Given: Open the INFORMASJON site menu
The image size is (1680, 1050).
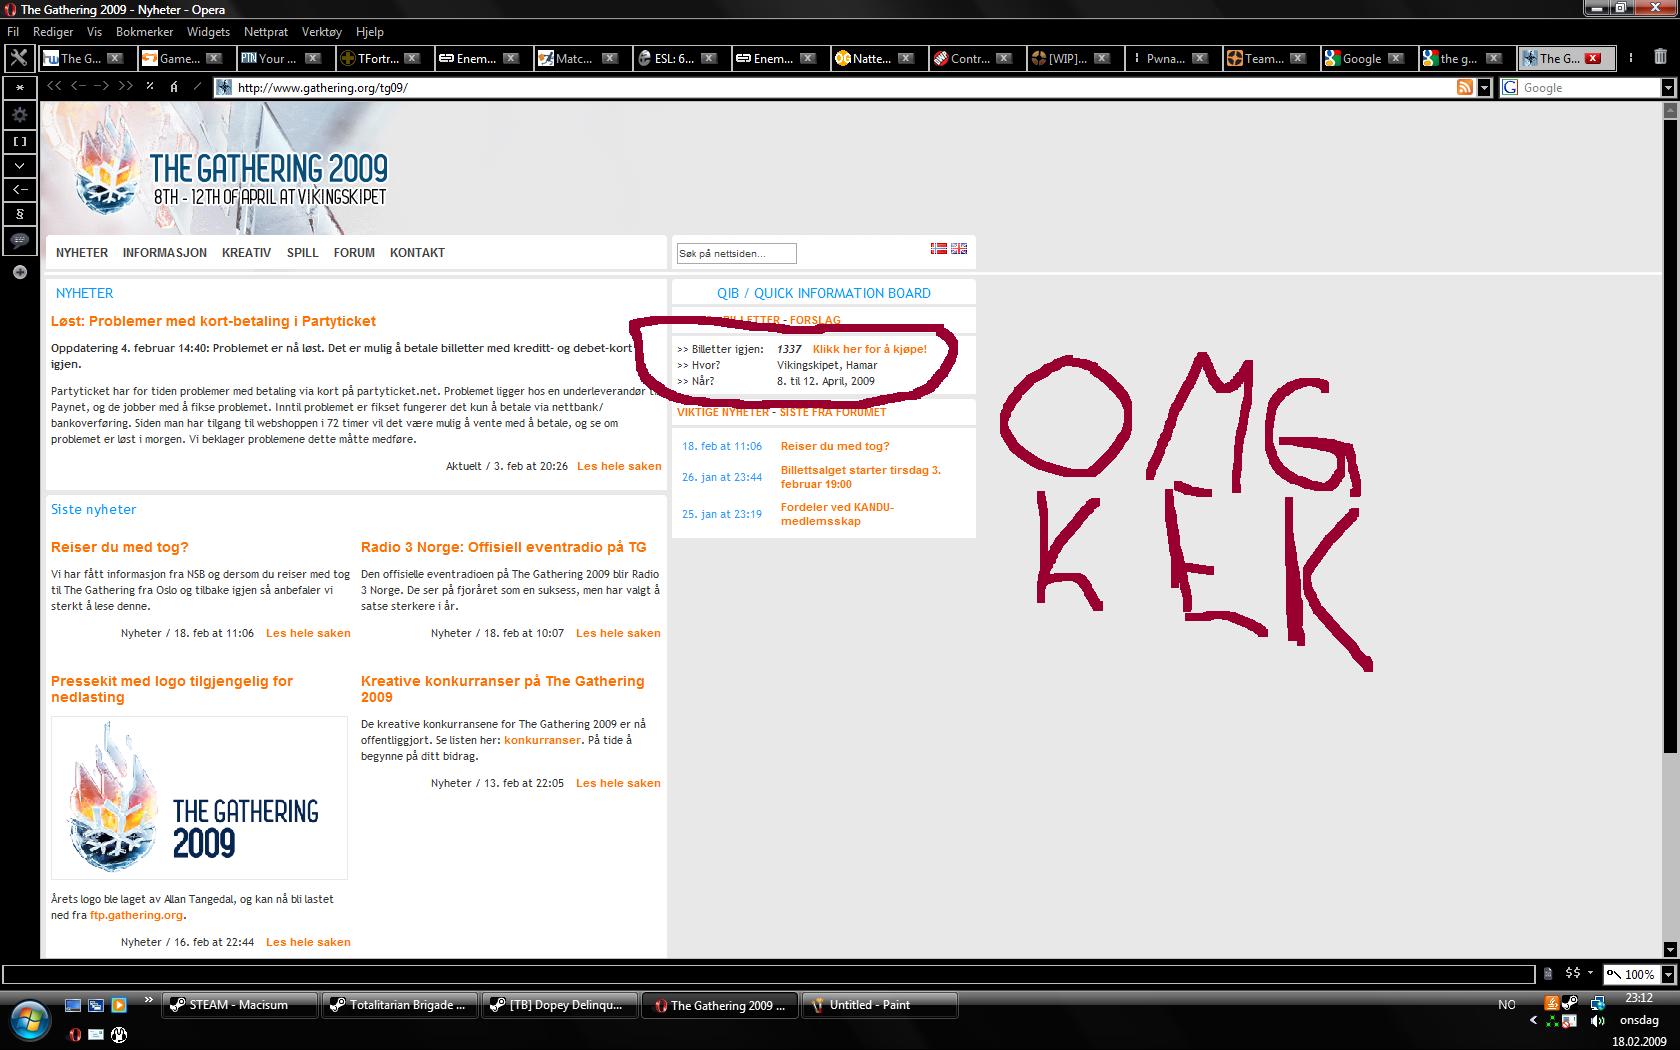Looking at the screenshot, I should coord(165,253).
